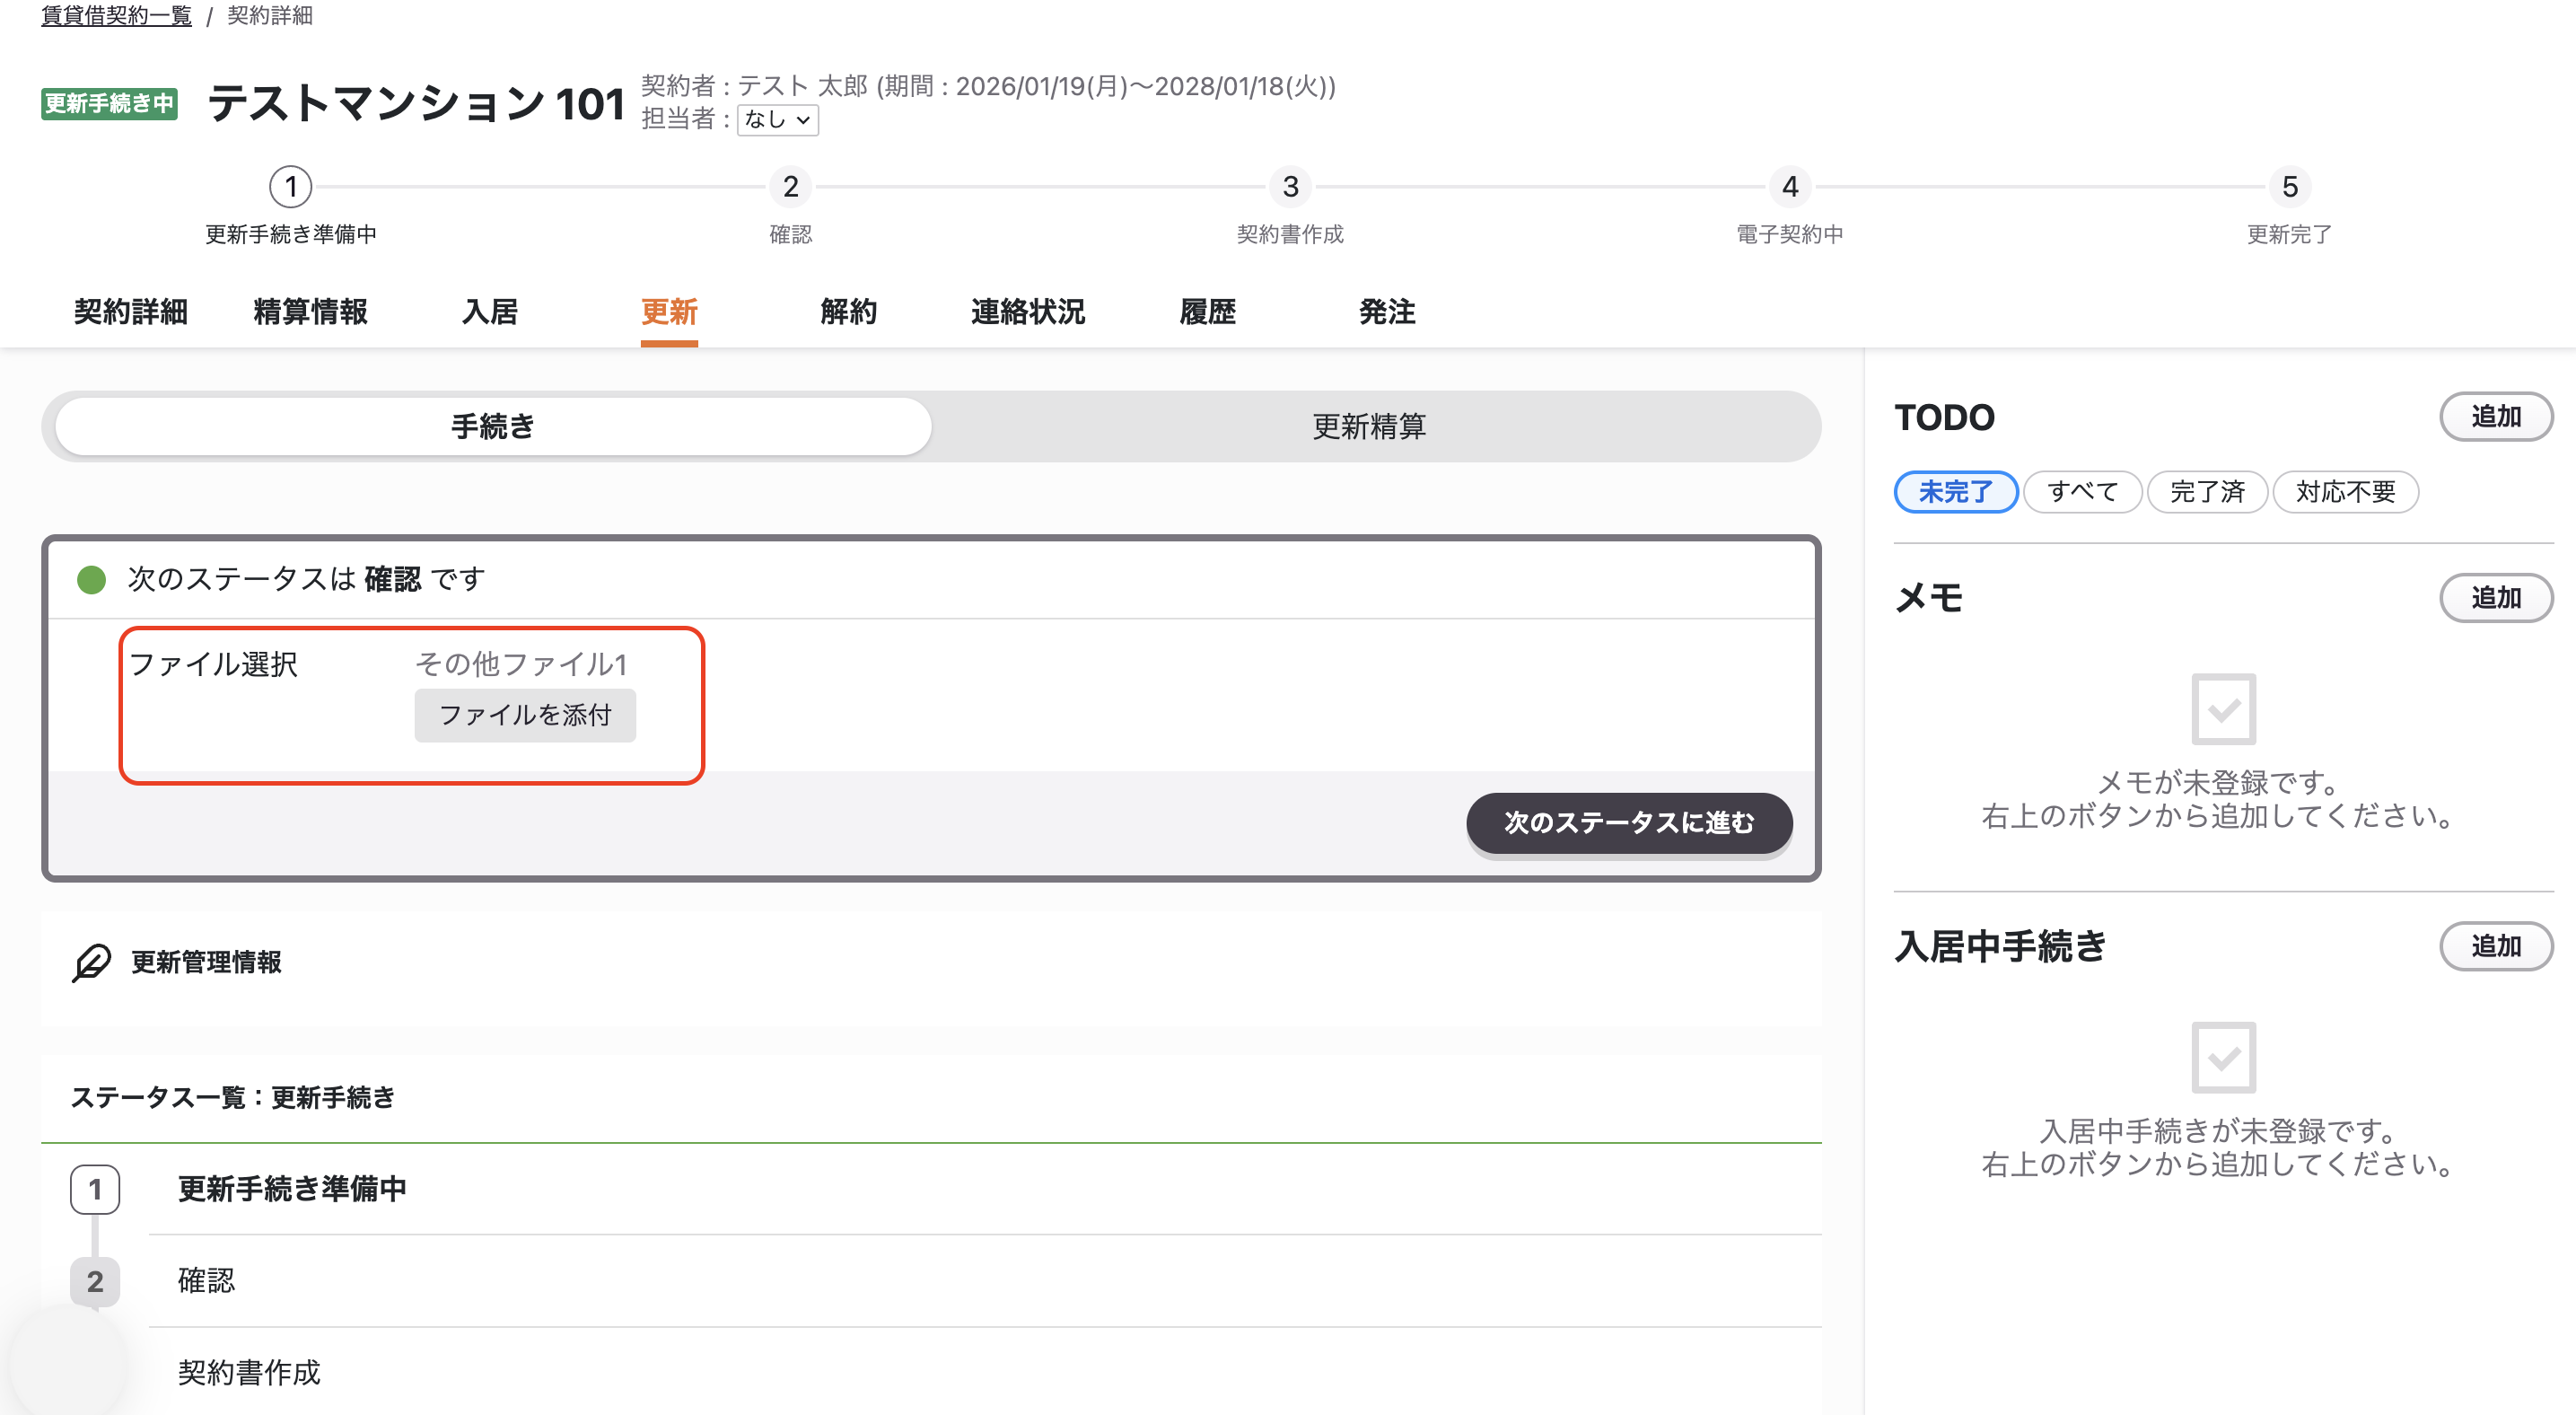Go back to 賃貸借契約一覧 breadcrumb link
This screenshot has height=1415, width=2576.
pyautogui.click(x=116, y=15)
